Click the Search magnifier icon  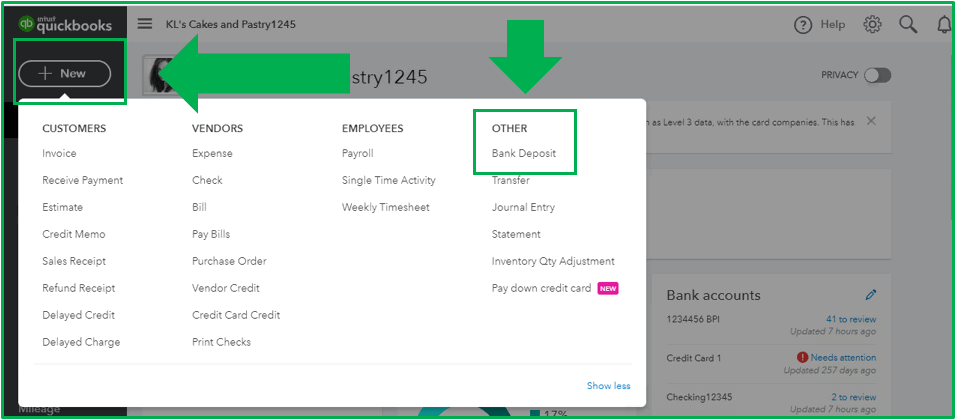(908, 24)
